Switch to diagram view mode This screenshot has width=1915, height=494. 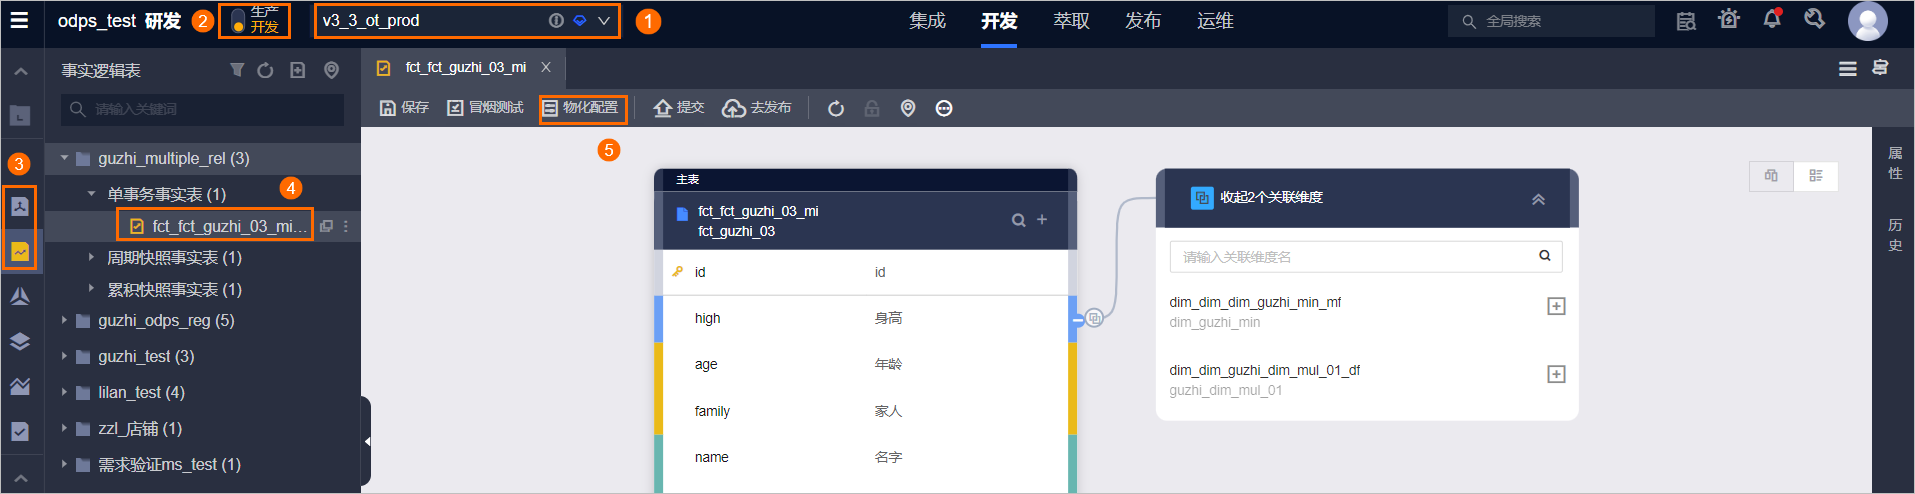click(1771, 176)
